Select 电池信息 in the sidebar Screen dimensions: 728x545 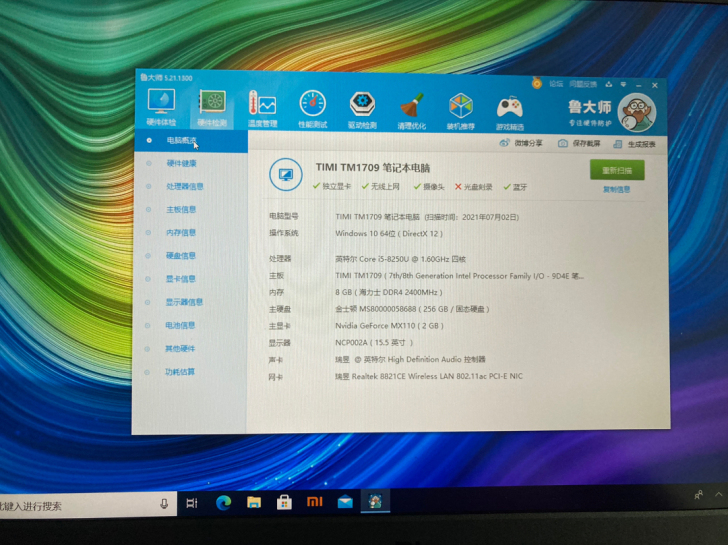click(180, 325)
